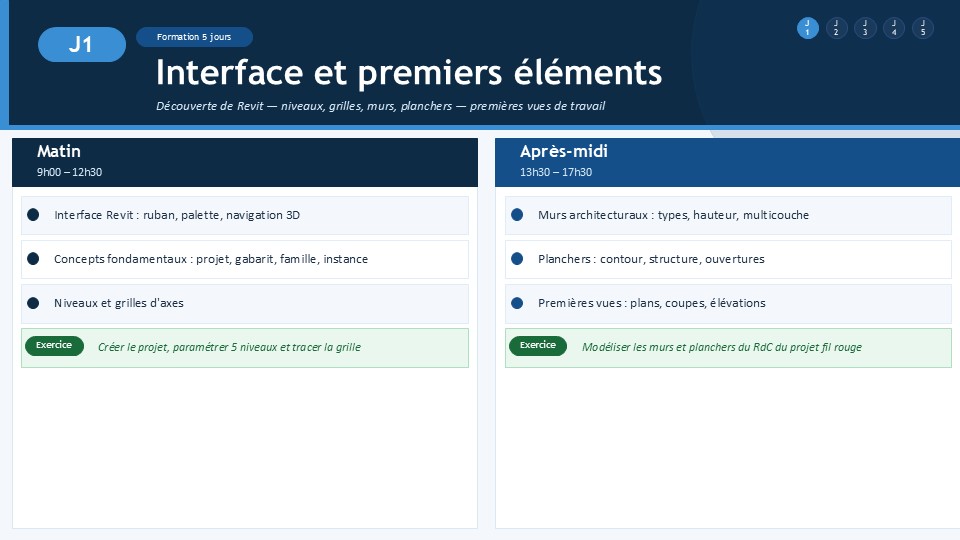
Task: Click bullet beside Niveaux et grilles d'axes
Action: [33, 303]
